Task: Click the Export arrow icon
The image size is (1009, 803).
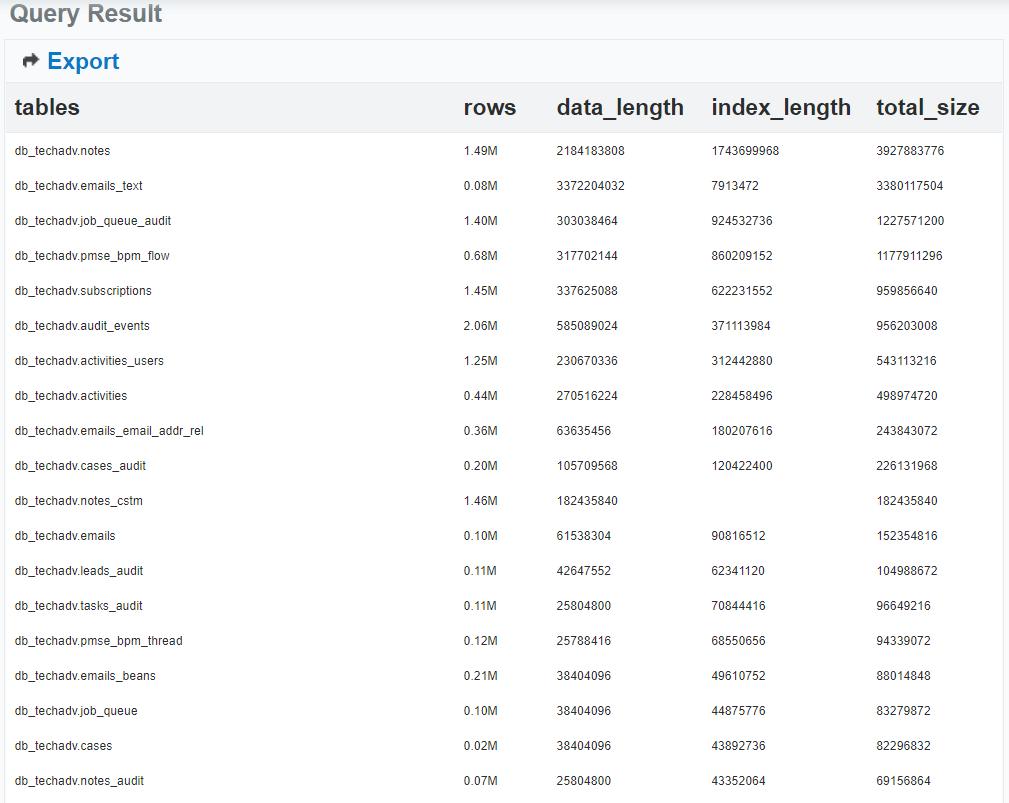Action: tap(31, 61)
